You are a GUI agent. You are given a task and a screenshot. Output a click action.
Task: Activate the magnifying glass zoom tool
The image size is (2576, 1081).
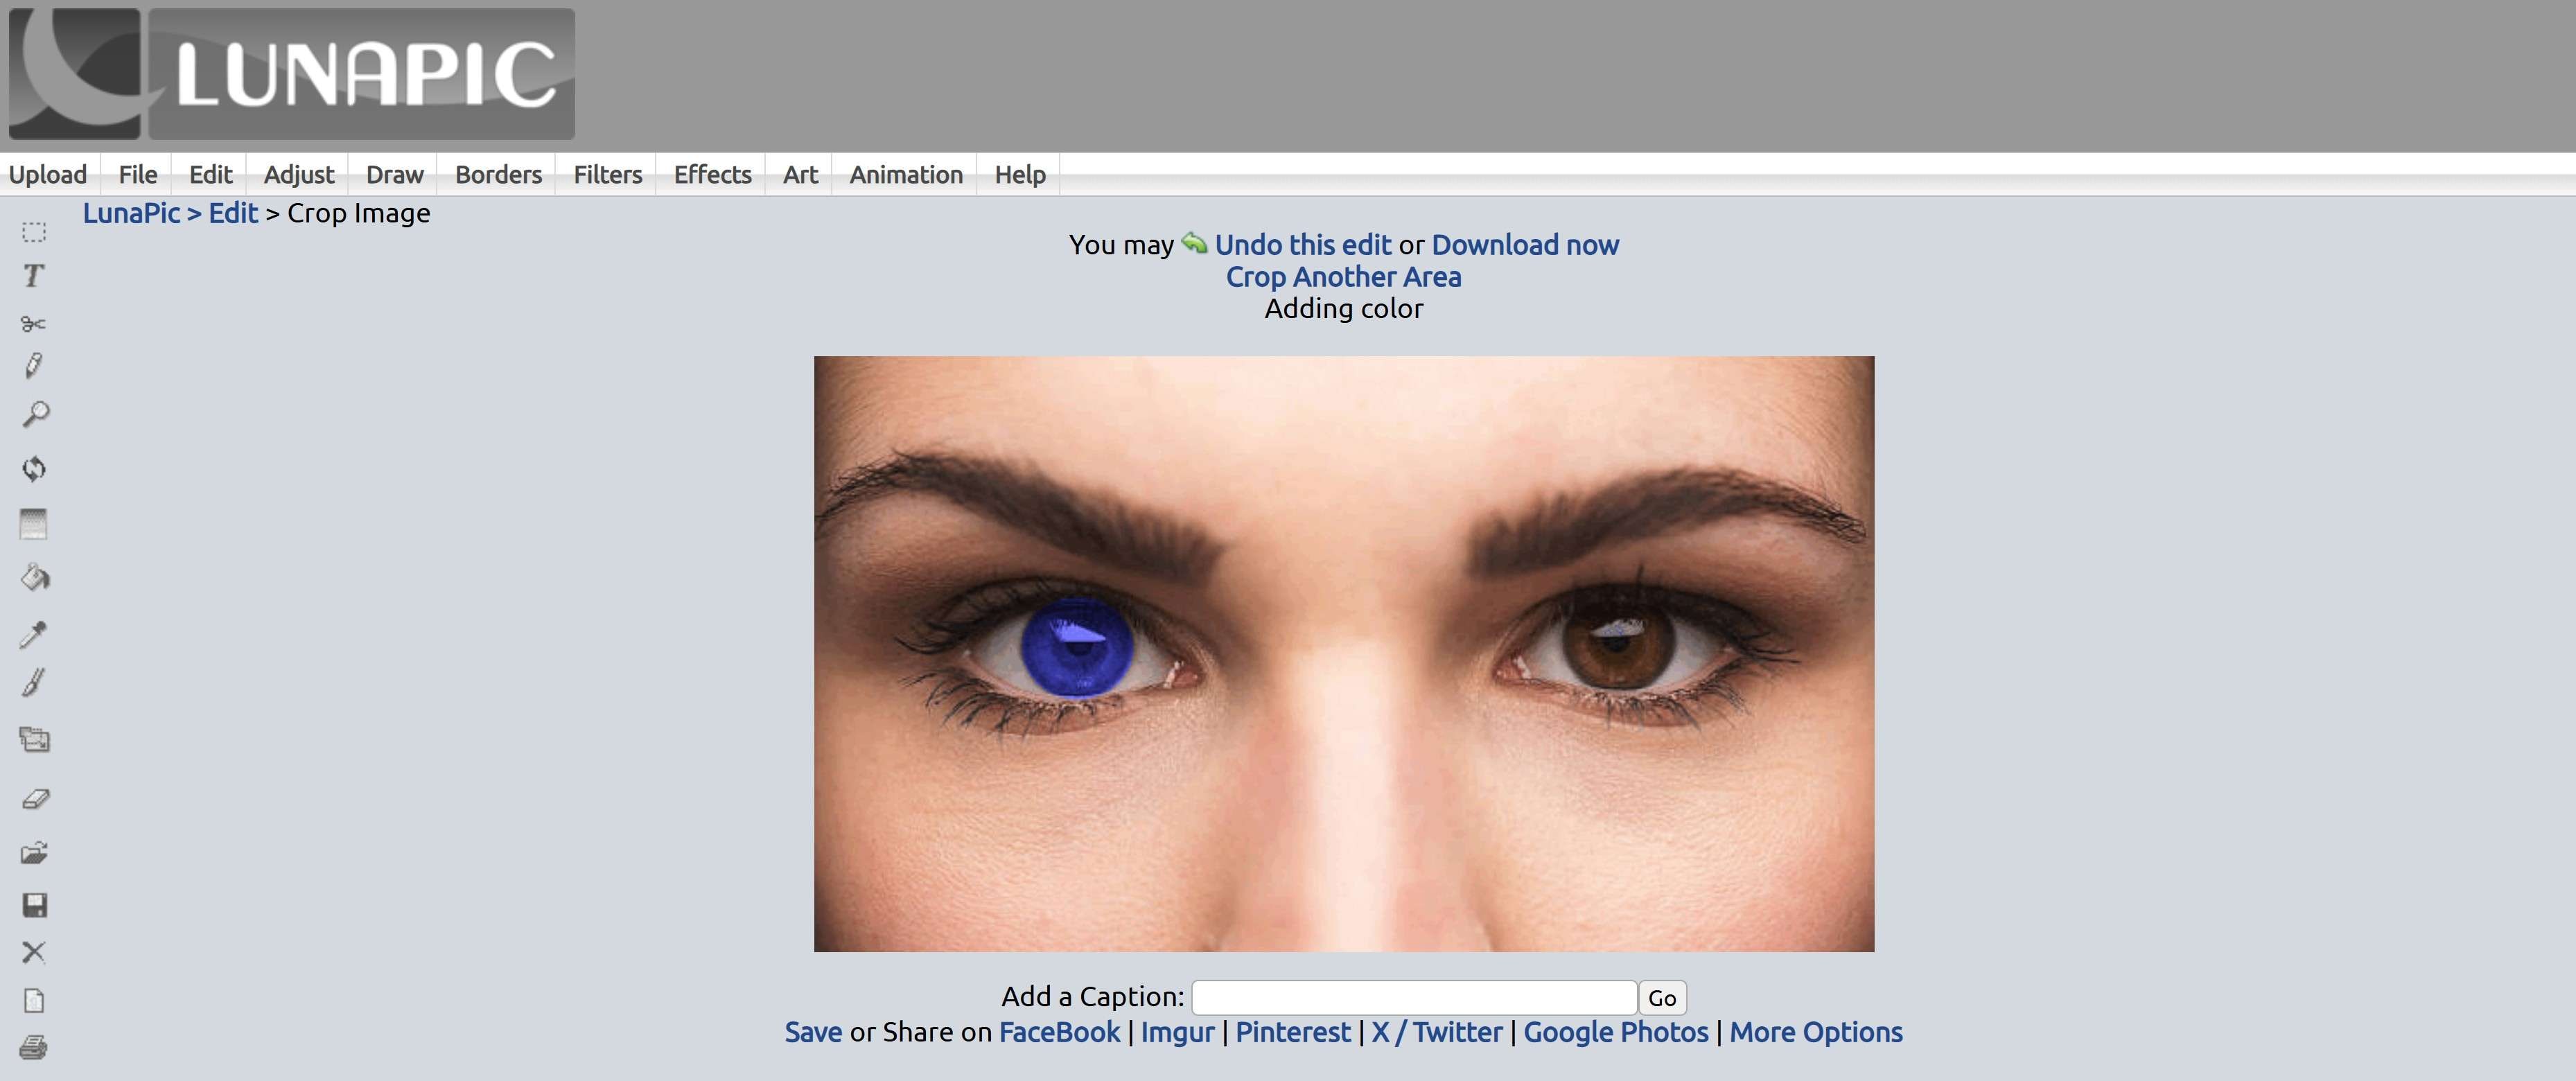point(35,415)
